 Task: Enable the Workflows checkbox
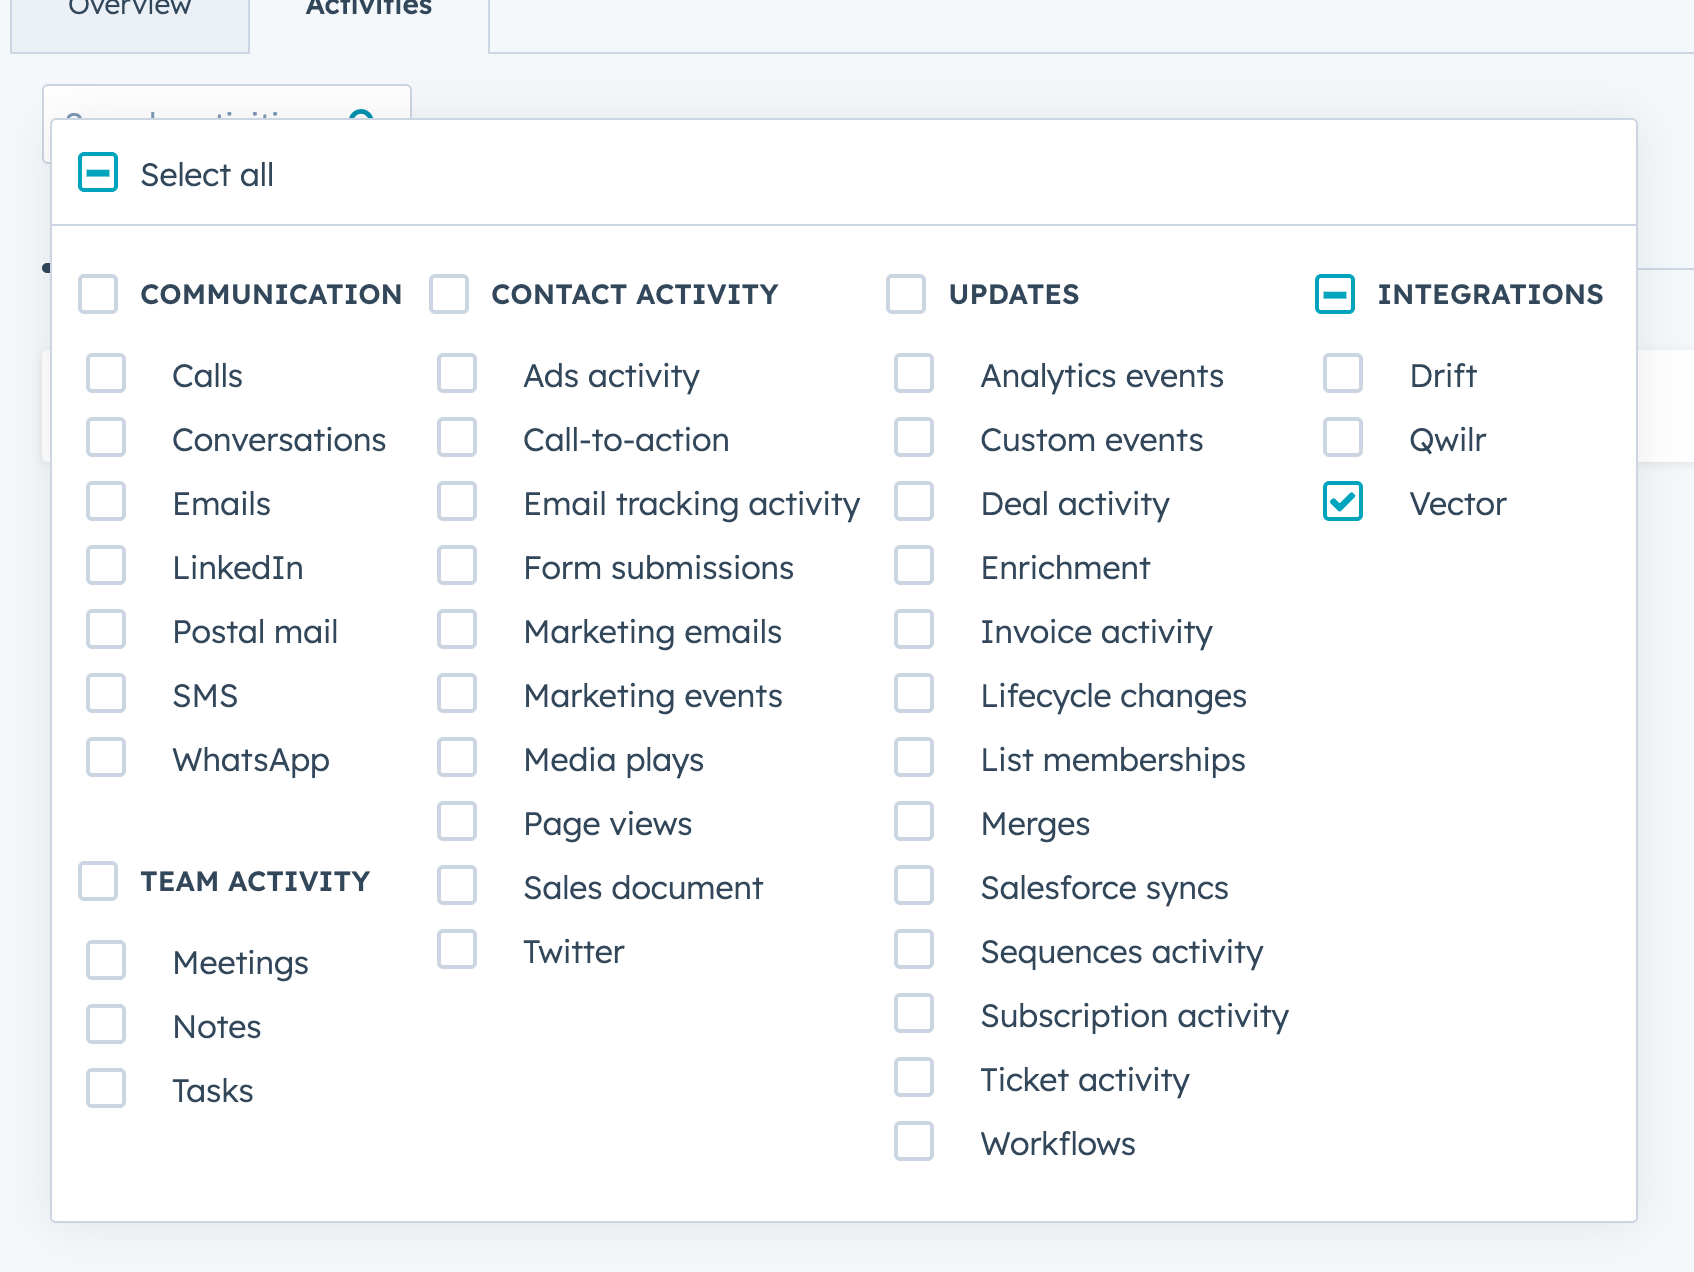point(914,1142)
